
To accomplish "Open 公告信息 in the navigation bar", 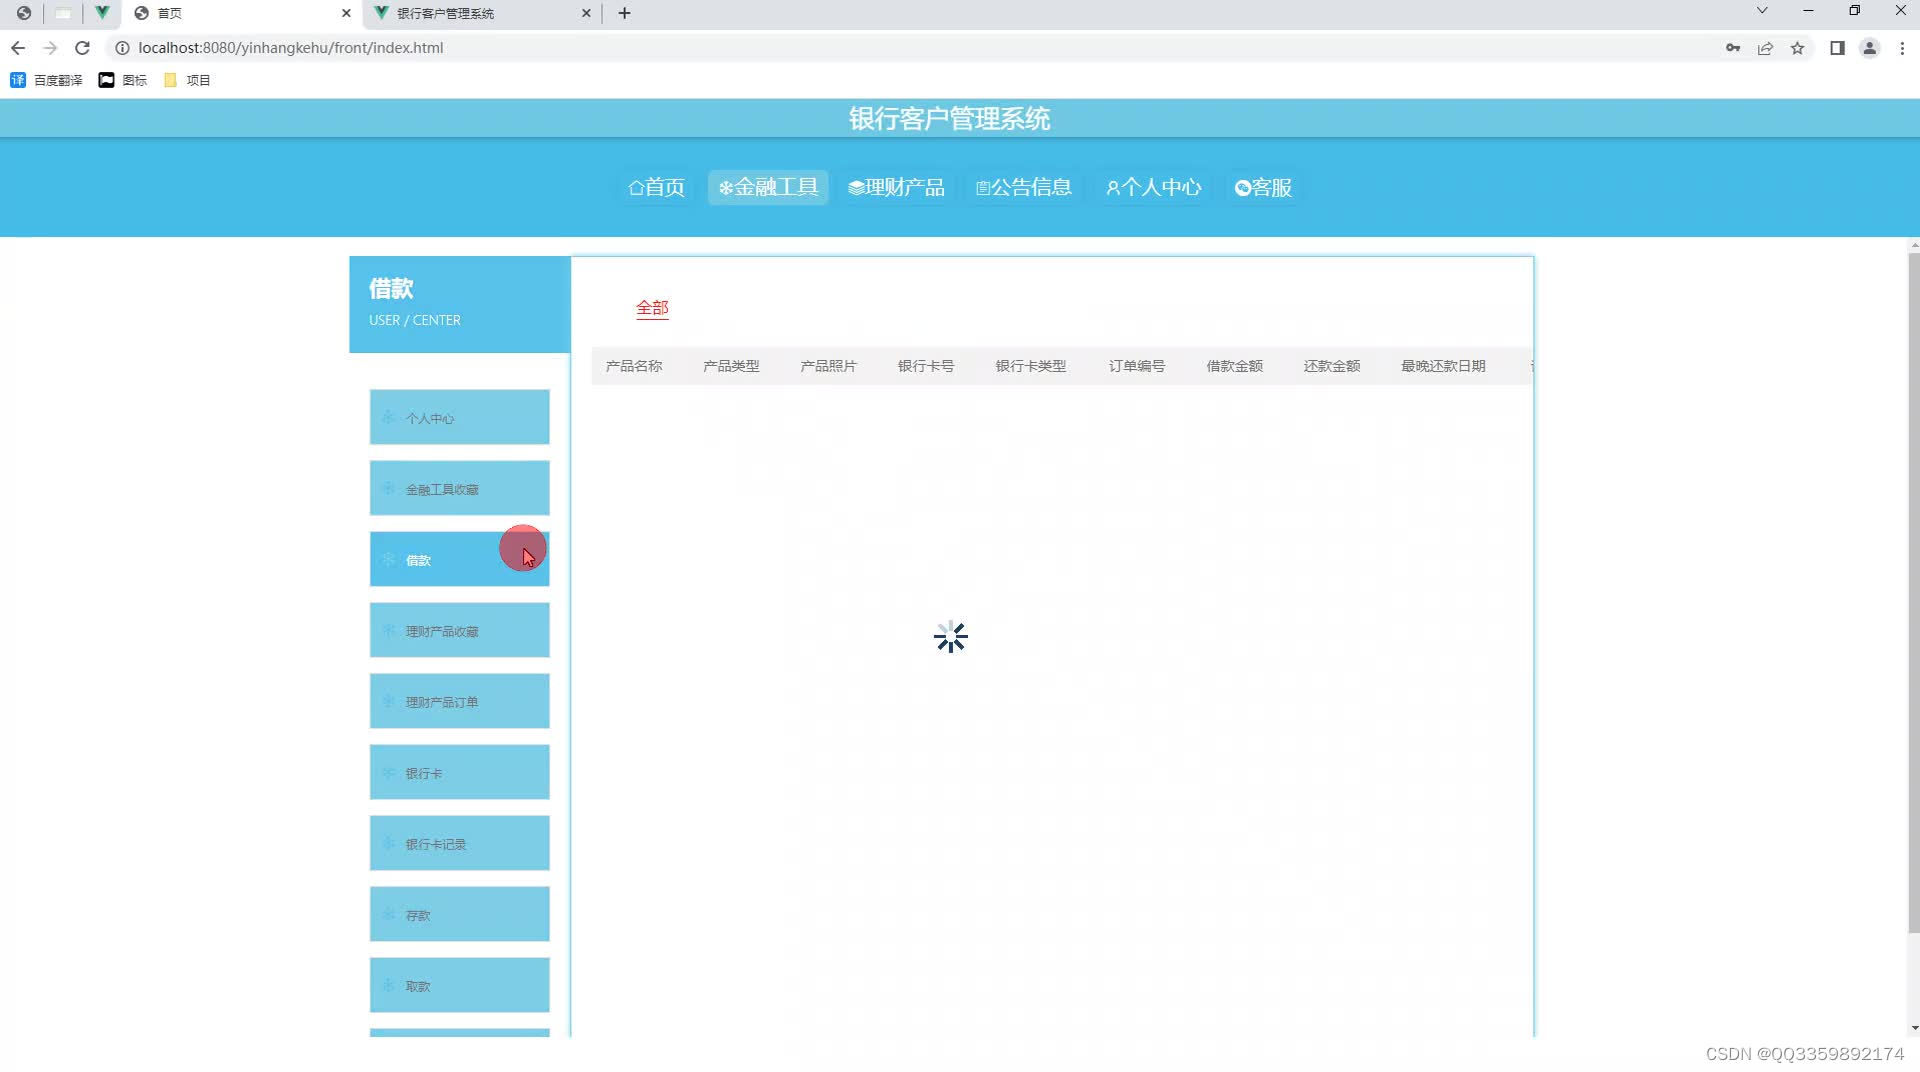I will coord(1024,187).
